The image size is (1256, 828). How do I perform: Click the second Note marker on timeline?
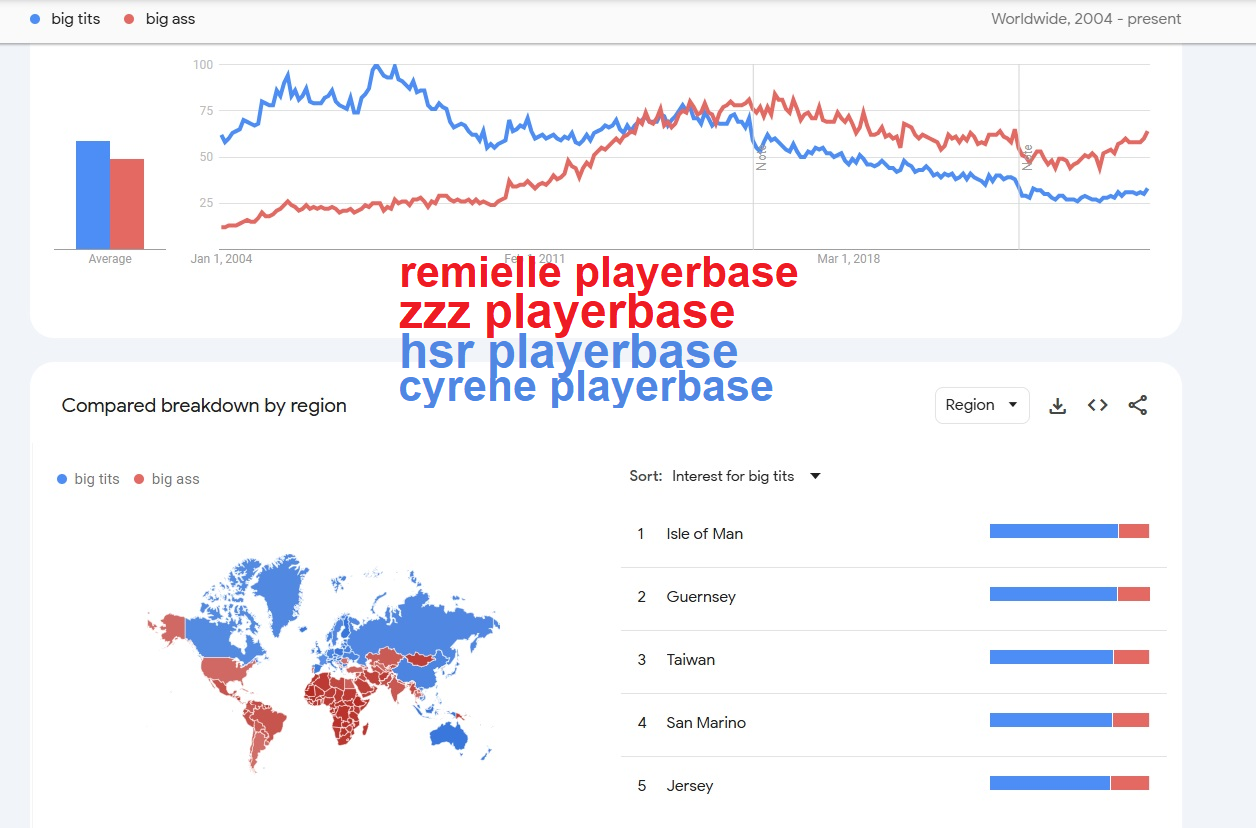(1027, 157)
